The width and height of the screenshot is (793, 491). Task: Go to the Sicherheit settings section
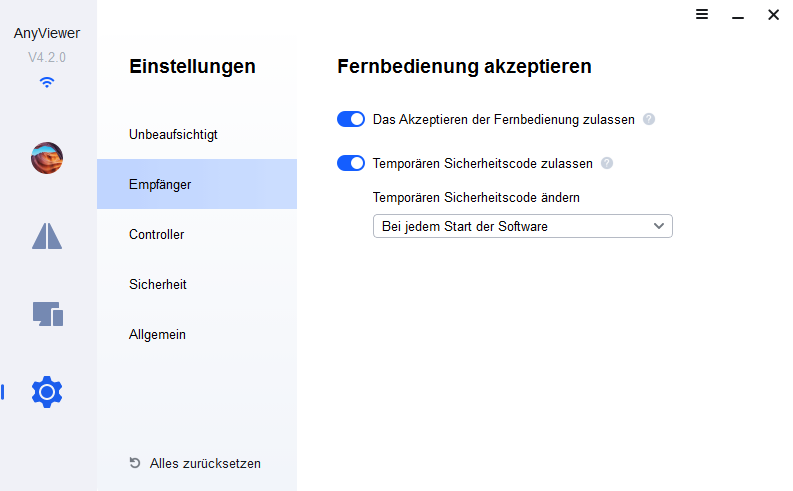158,284
